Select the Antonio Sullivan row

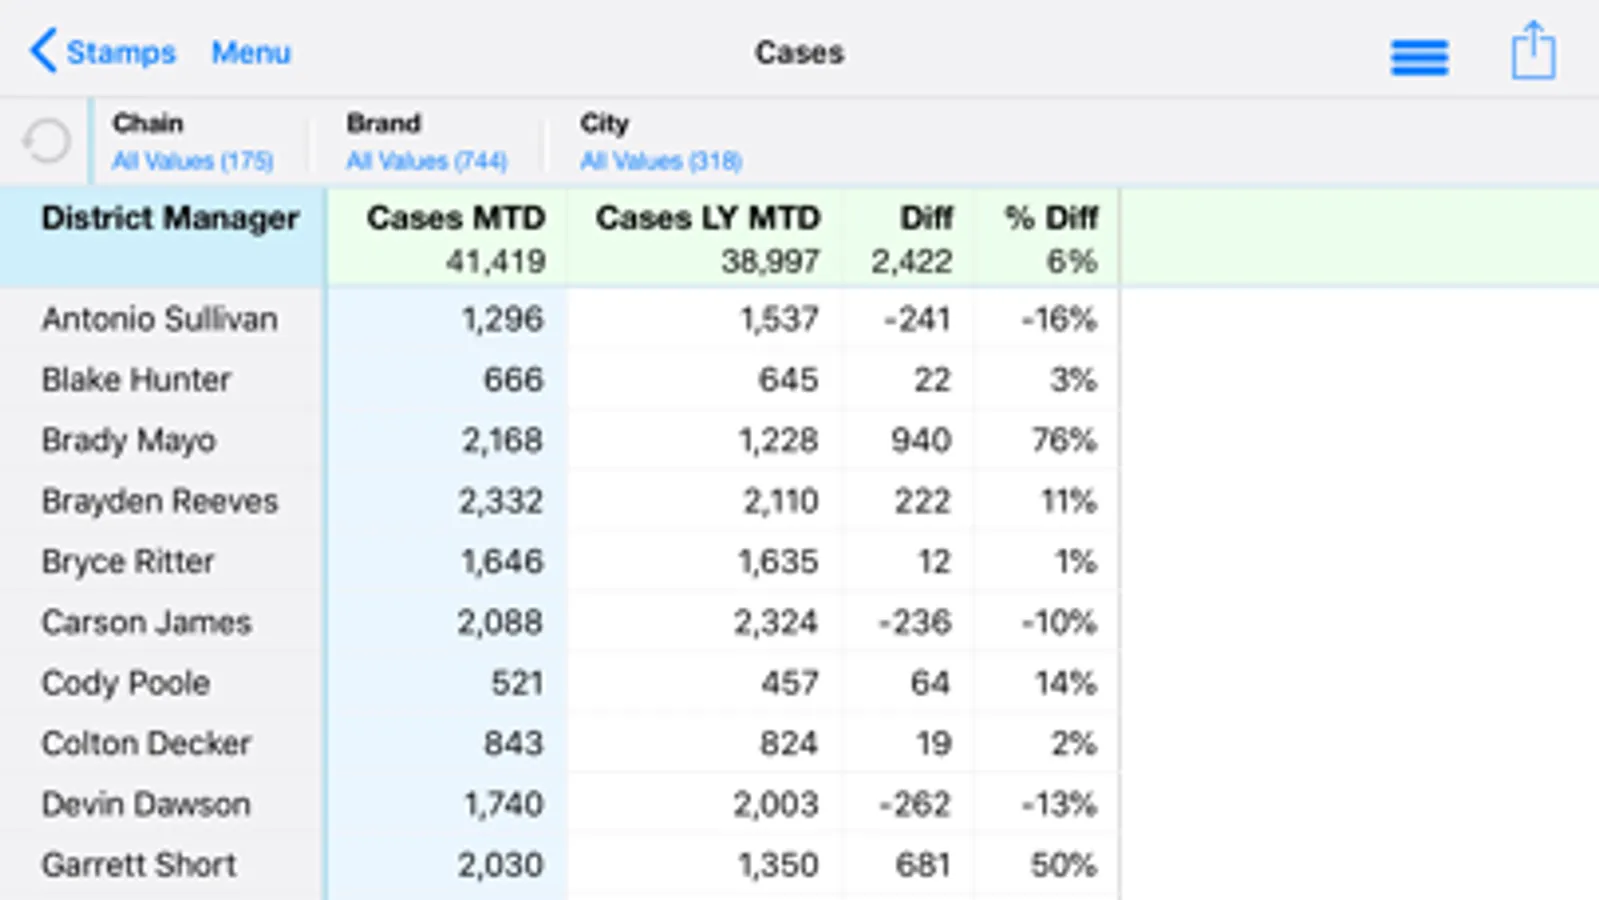coord(160,319)
